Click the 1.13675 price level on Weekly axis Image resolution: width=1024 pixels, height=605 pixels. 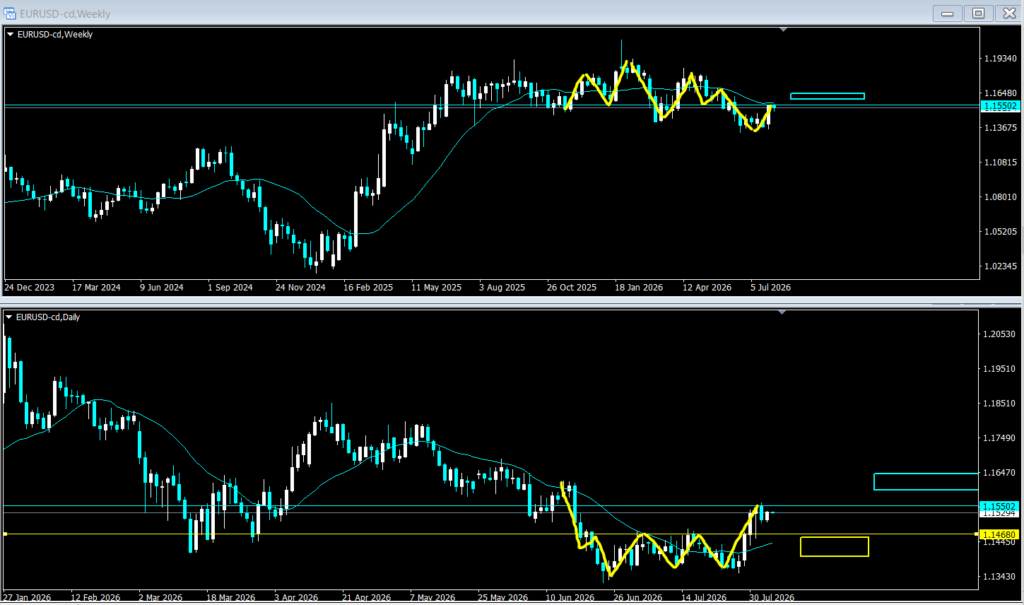coord(1000,127)
